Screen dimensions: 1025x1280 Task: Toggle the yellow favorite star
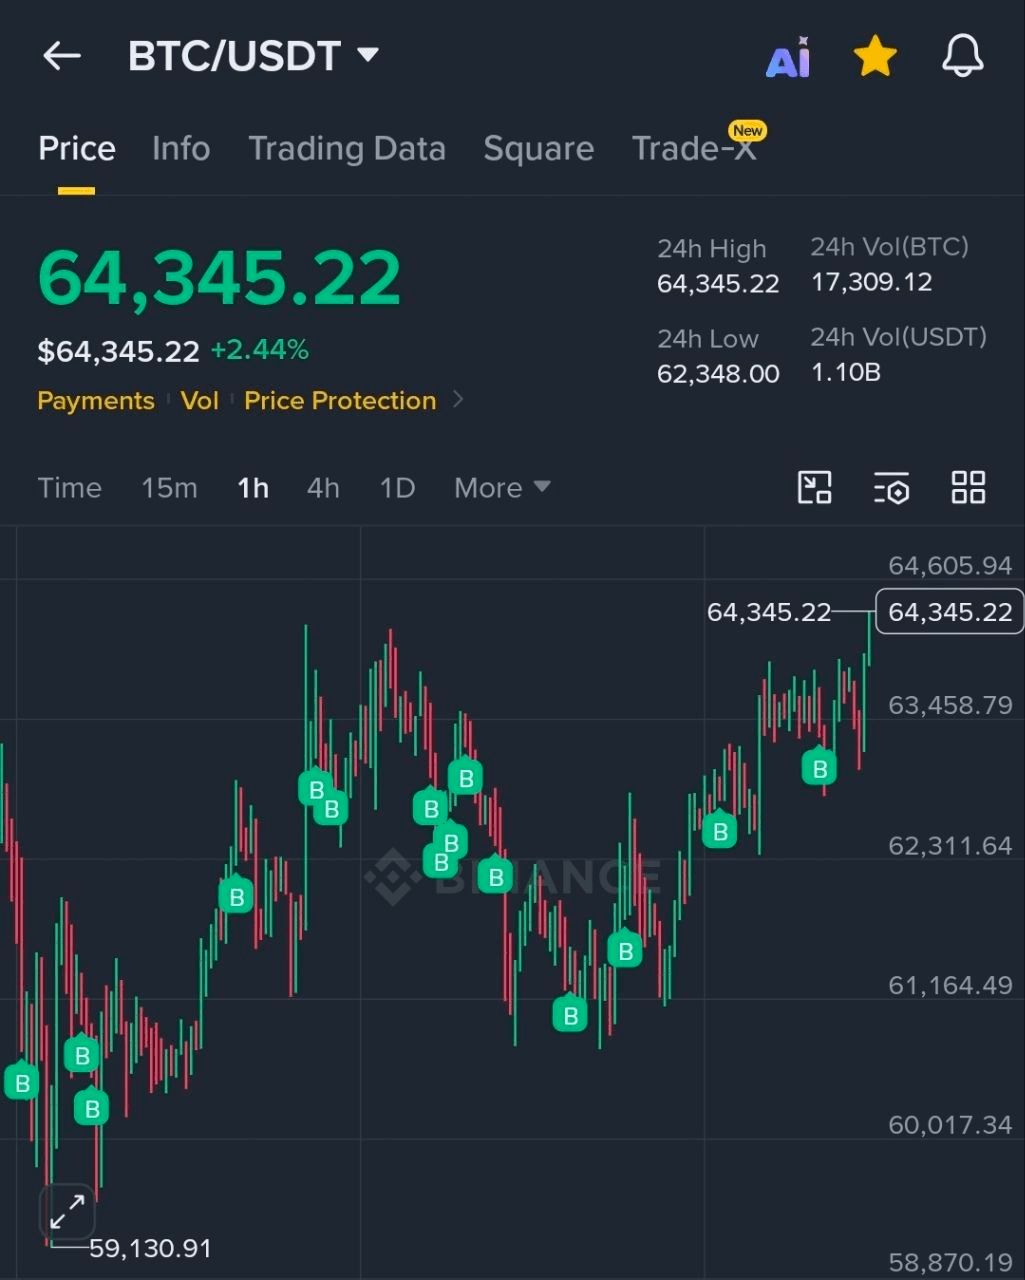875,57
